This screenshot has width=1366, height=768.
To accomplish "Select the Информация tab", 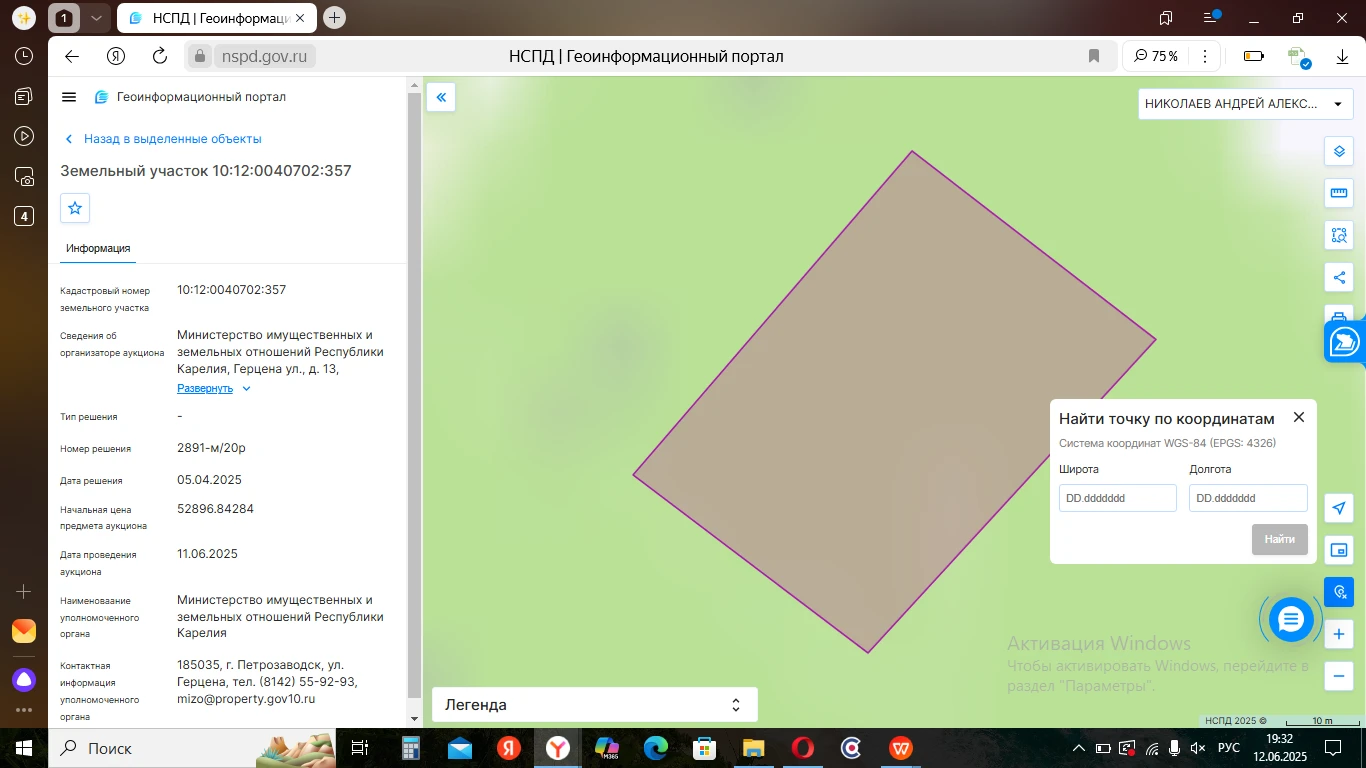I will point(98,249).
